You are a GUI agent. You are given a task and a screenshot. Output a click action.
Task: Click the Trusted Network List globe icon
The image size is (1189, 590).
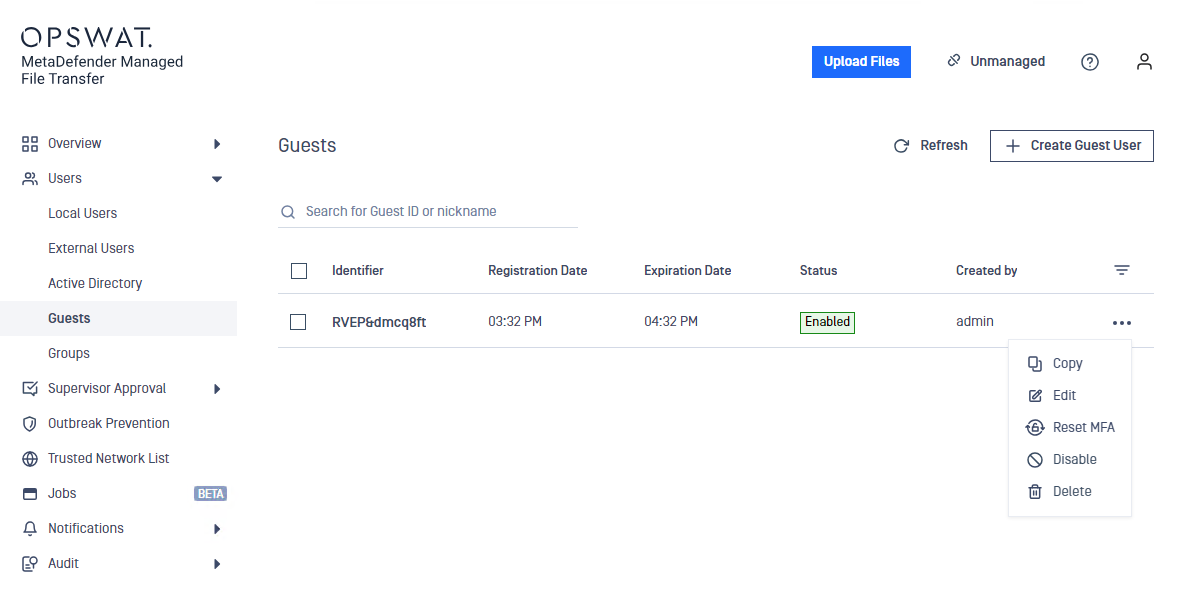coord(30,459)
